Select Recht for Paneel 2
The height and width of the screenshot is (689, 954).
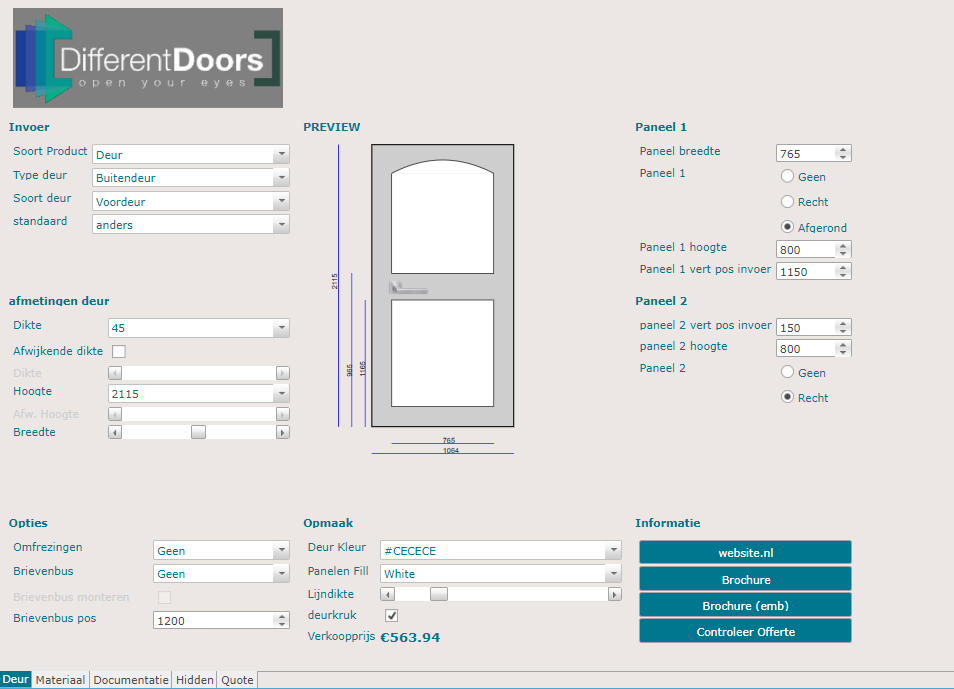pos(787,397)
